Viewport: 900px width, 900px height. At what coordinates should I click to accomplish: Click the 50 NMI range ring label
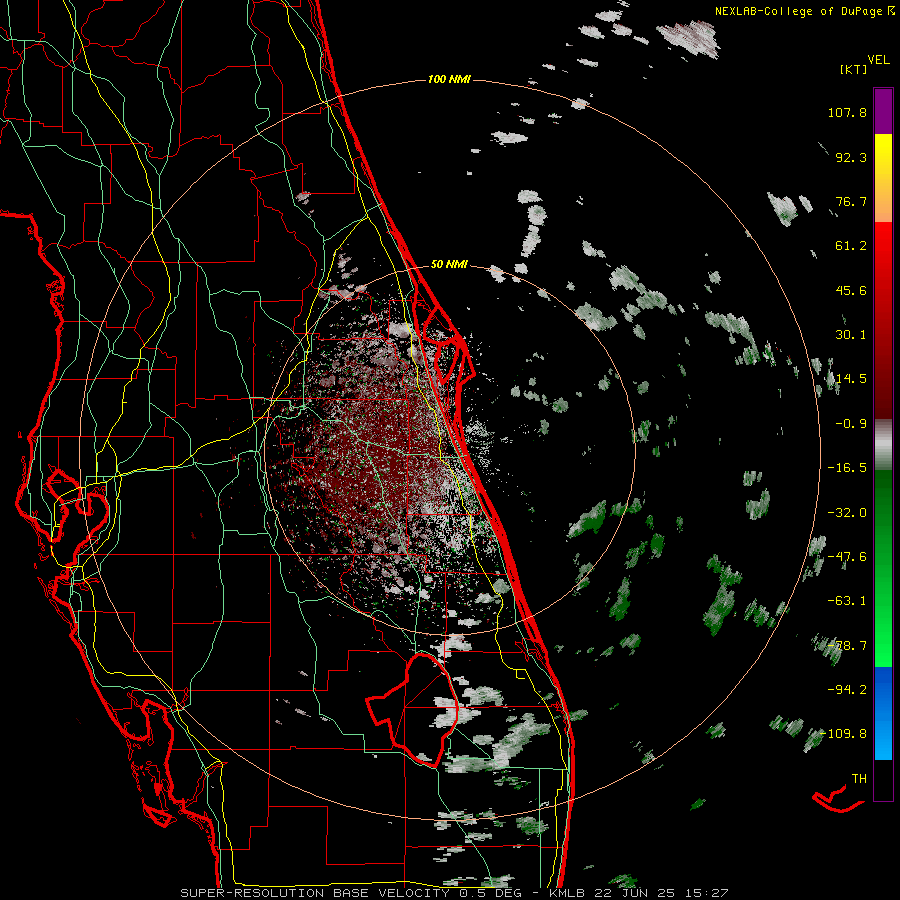449,265
